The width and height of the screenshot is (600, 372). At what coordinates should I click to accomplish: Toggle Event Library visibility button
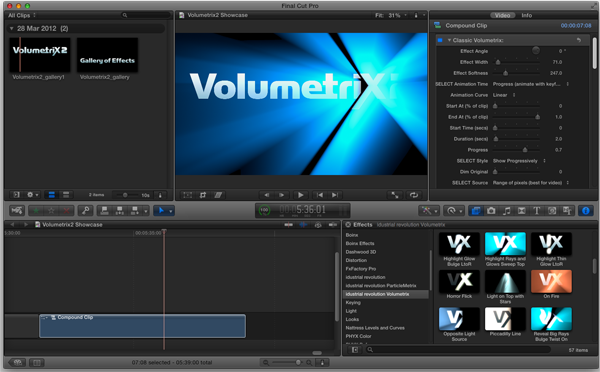(16, 195)
